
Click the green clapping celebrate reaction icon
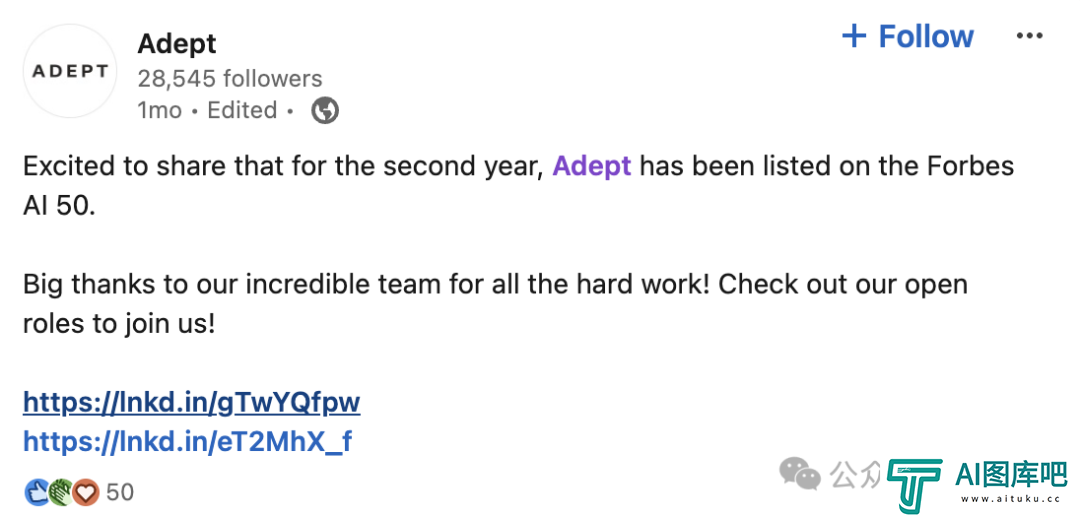pos(61,492)
